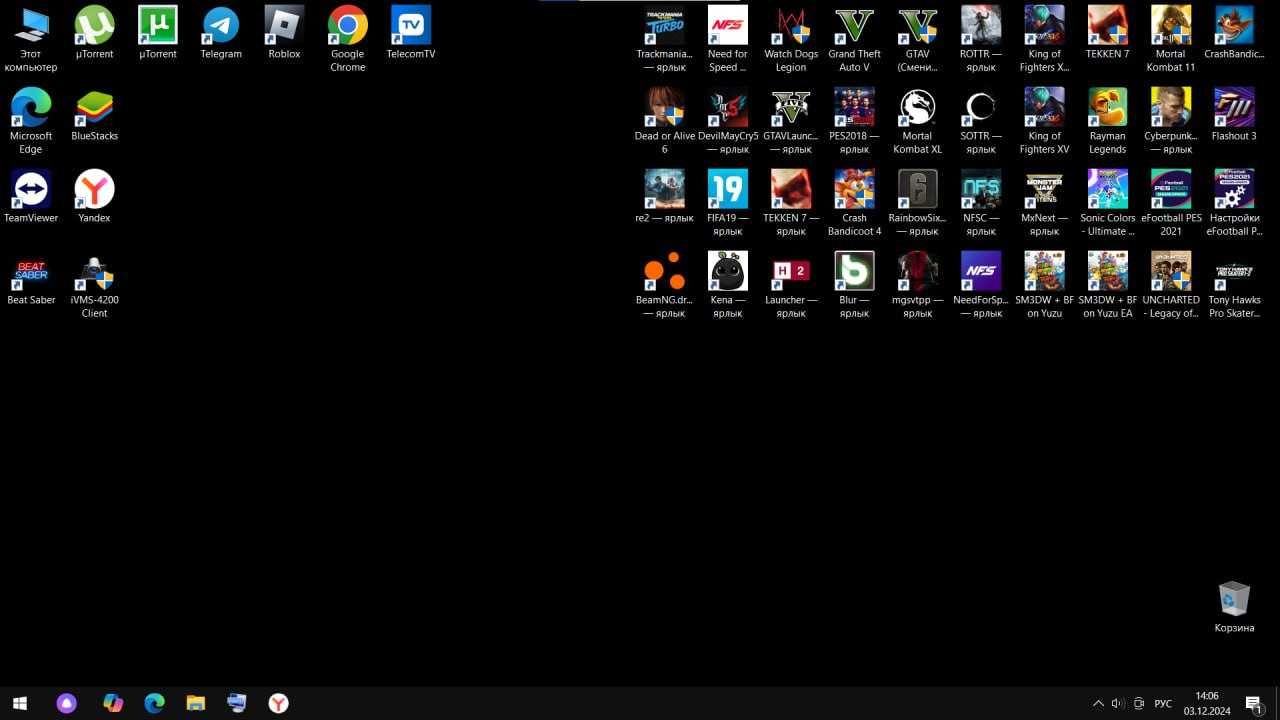Launch the Blur shortcut

(855, 286)
